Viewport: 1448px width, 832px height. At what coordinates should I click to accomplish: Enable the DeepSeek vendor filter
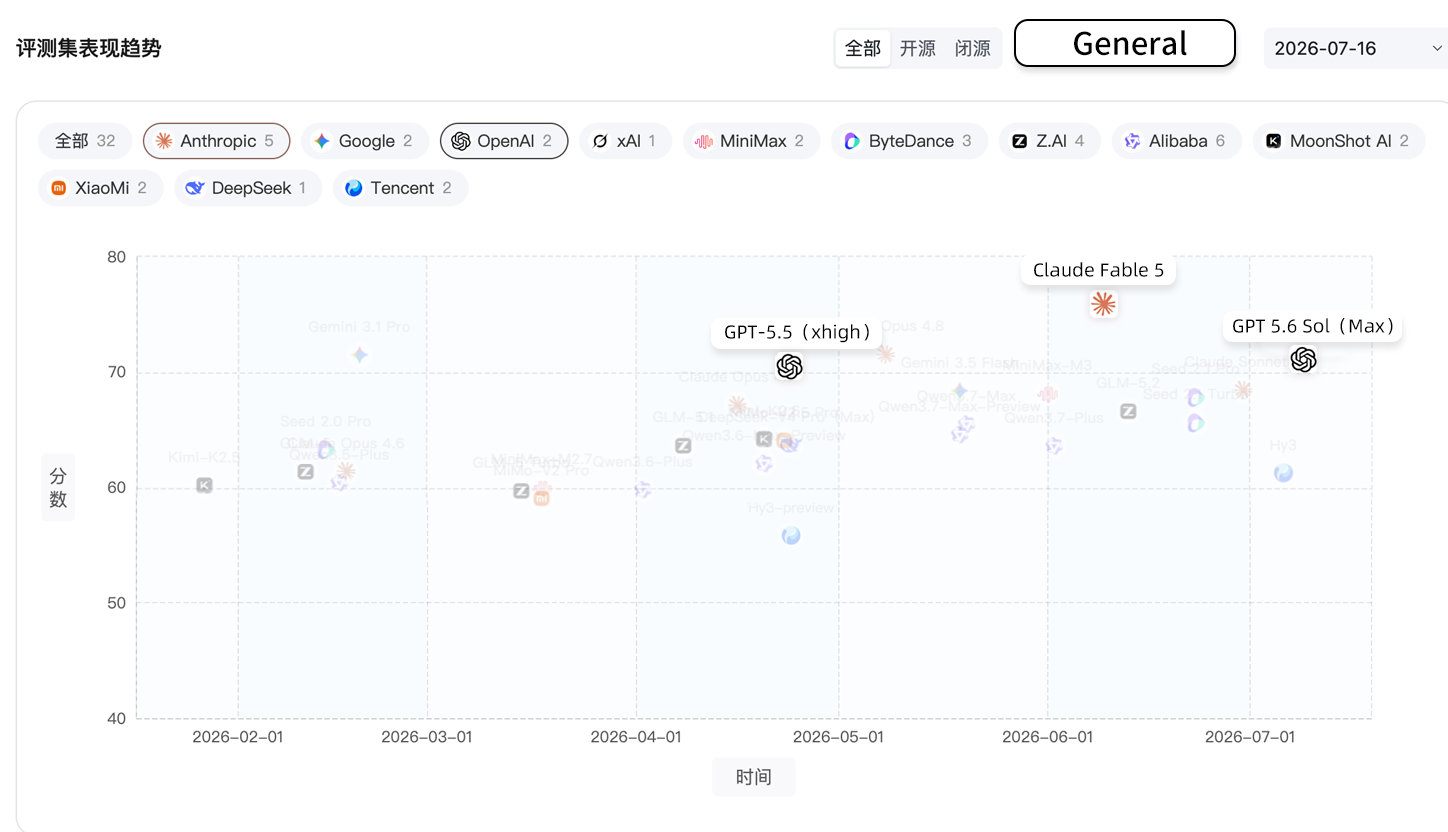248,188
